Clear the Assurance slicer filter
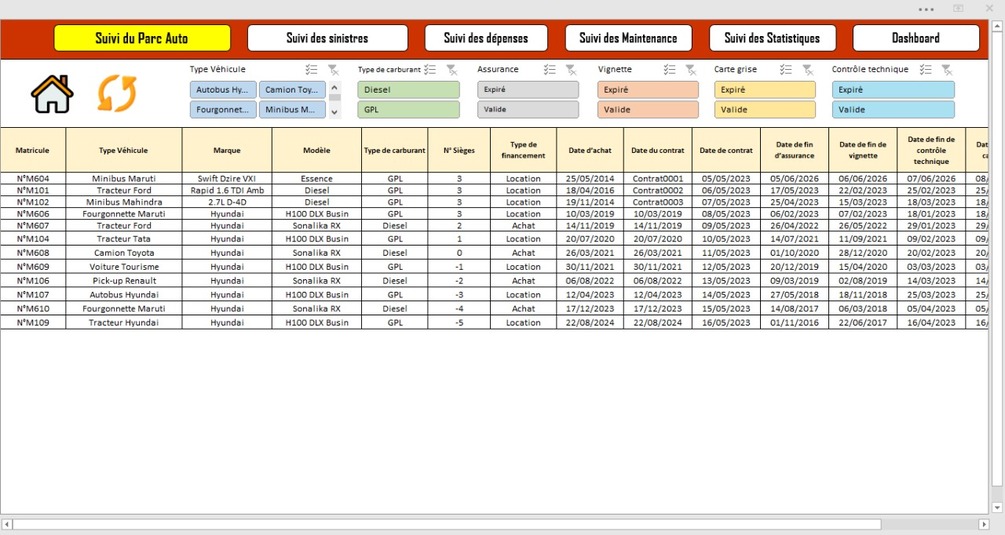 click(571, 70)
